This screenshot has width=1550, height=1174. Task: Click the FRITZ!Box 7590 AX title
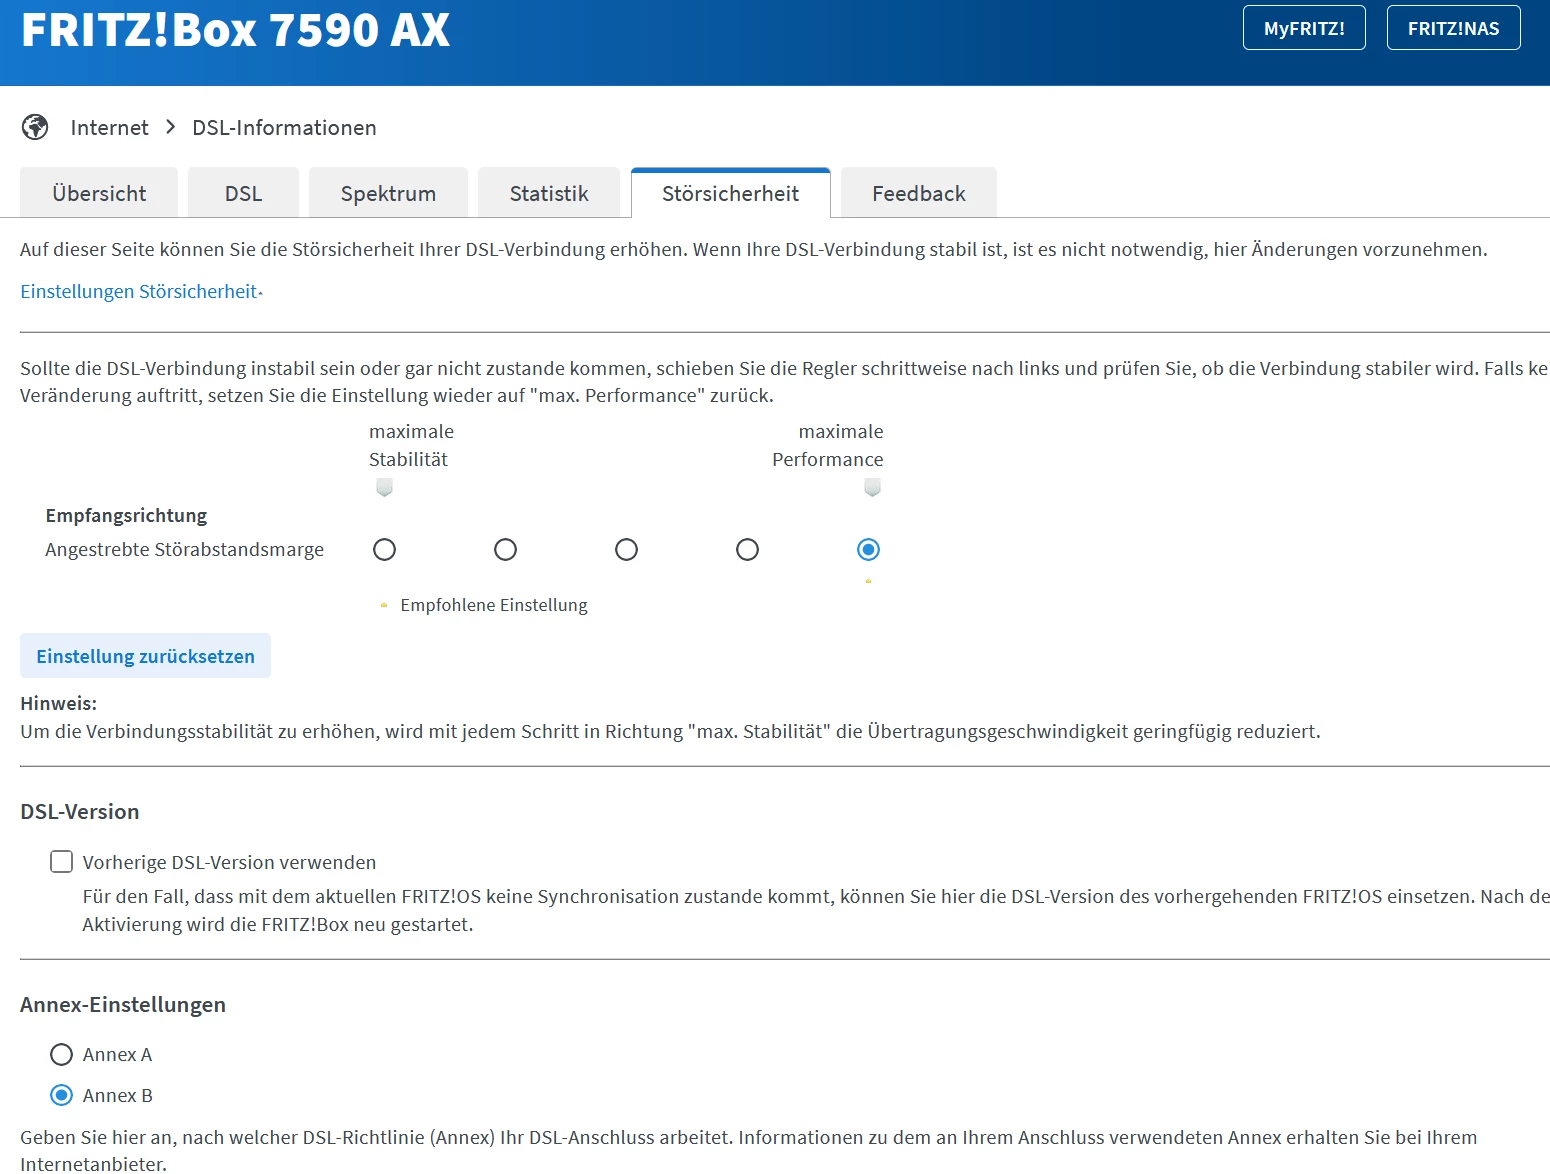pos(236,30)
